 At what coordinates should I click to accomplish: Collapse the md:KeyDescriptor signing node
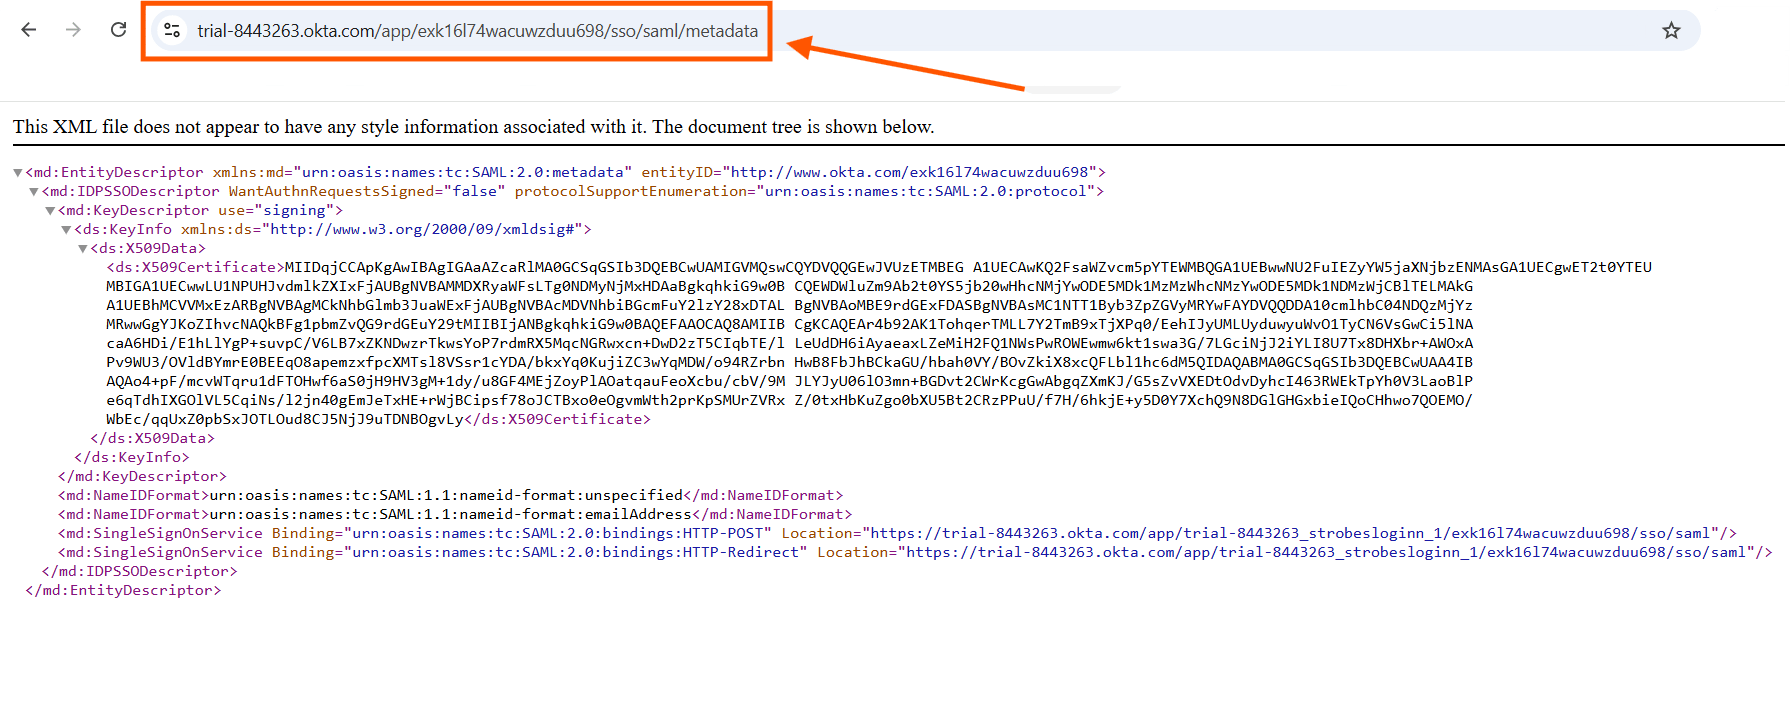50,211
